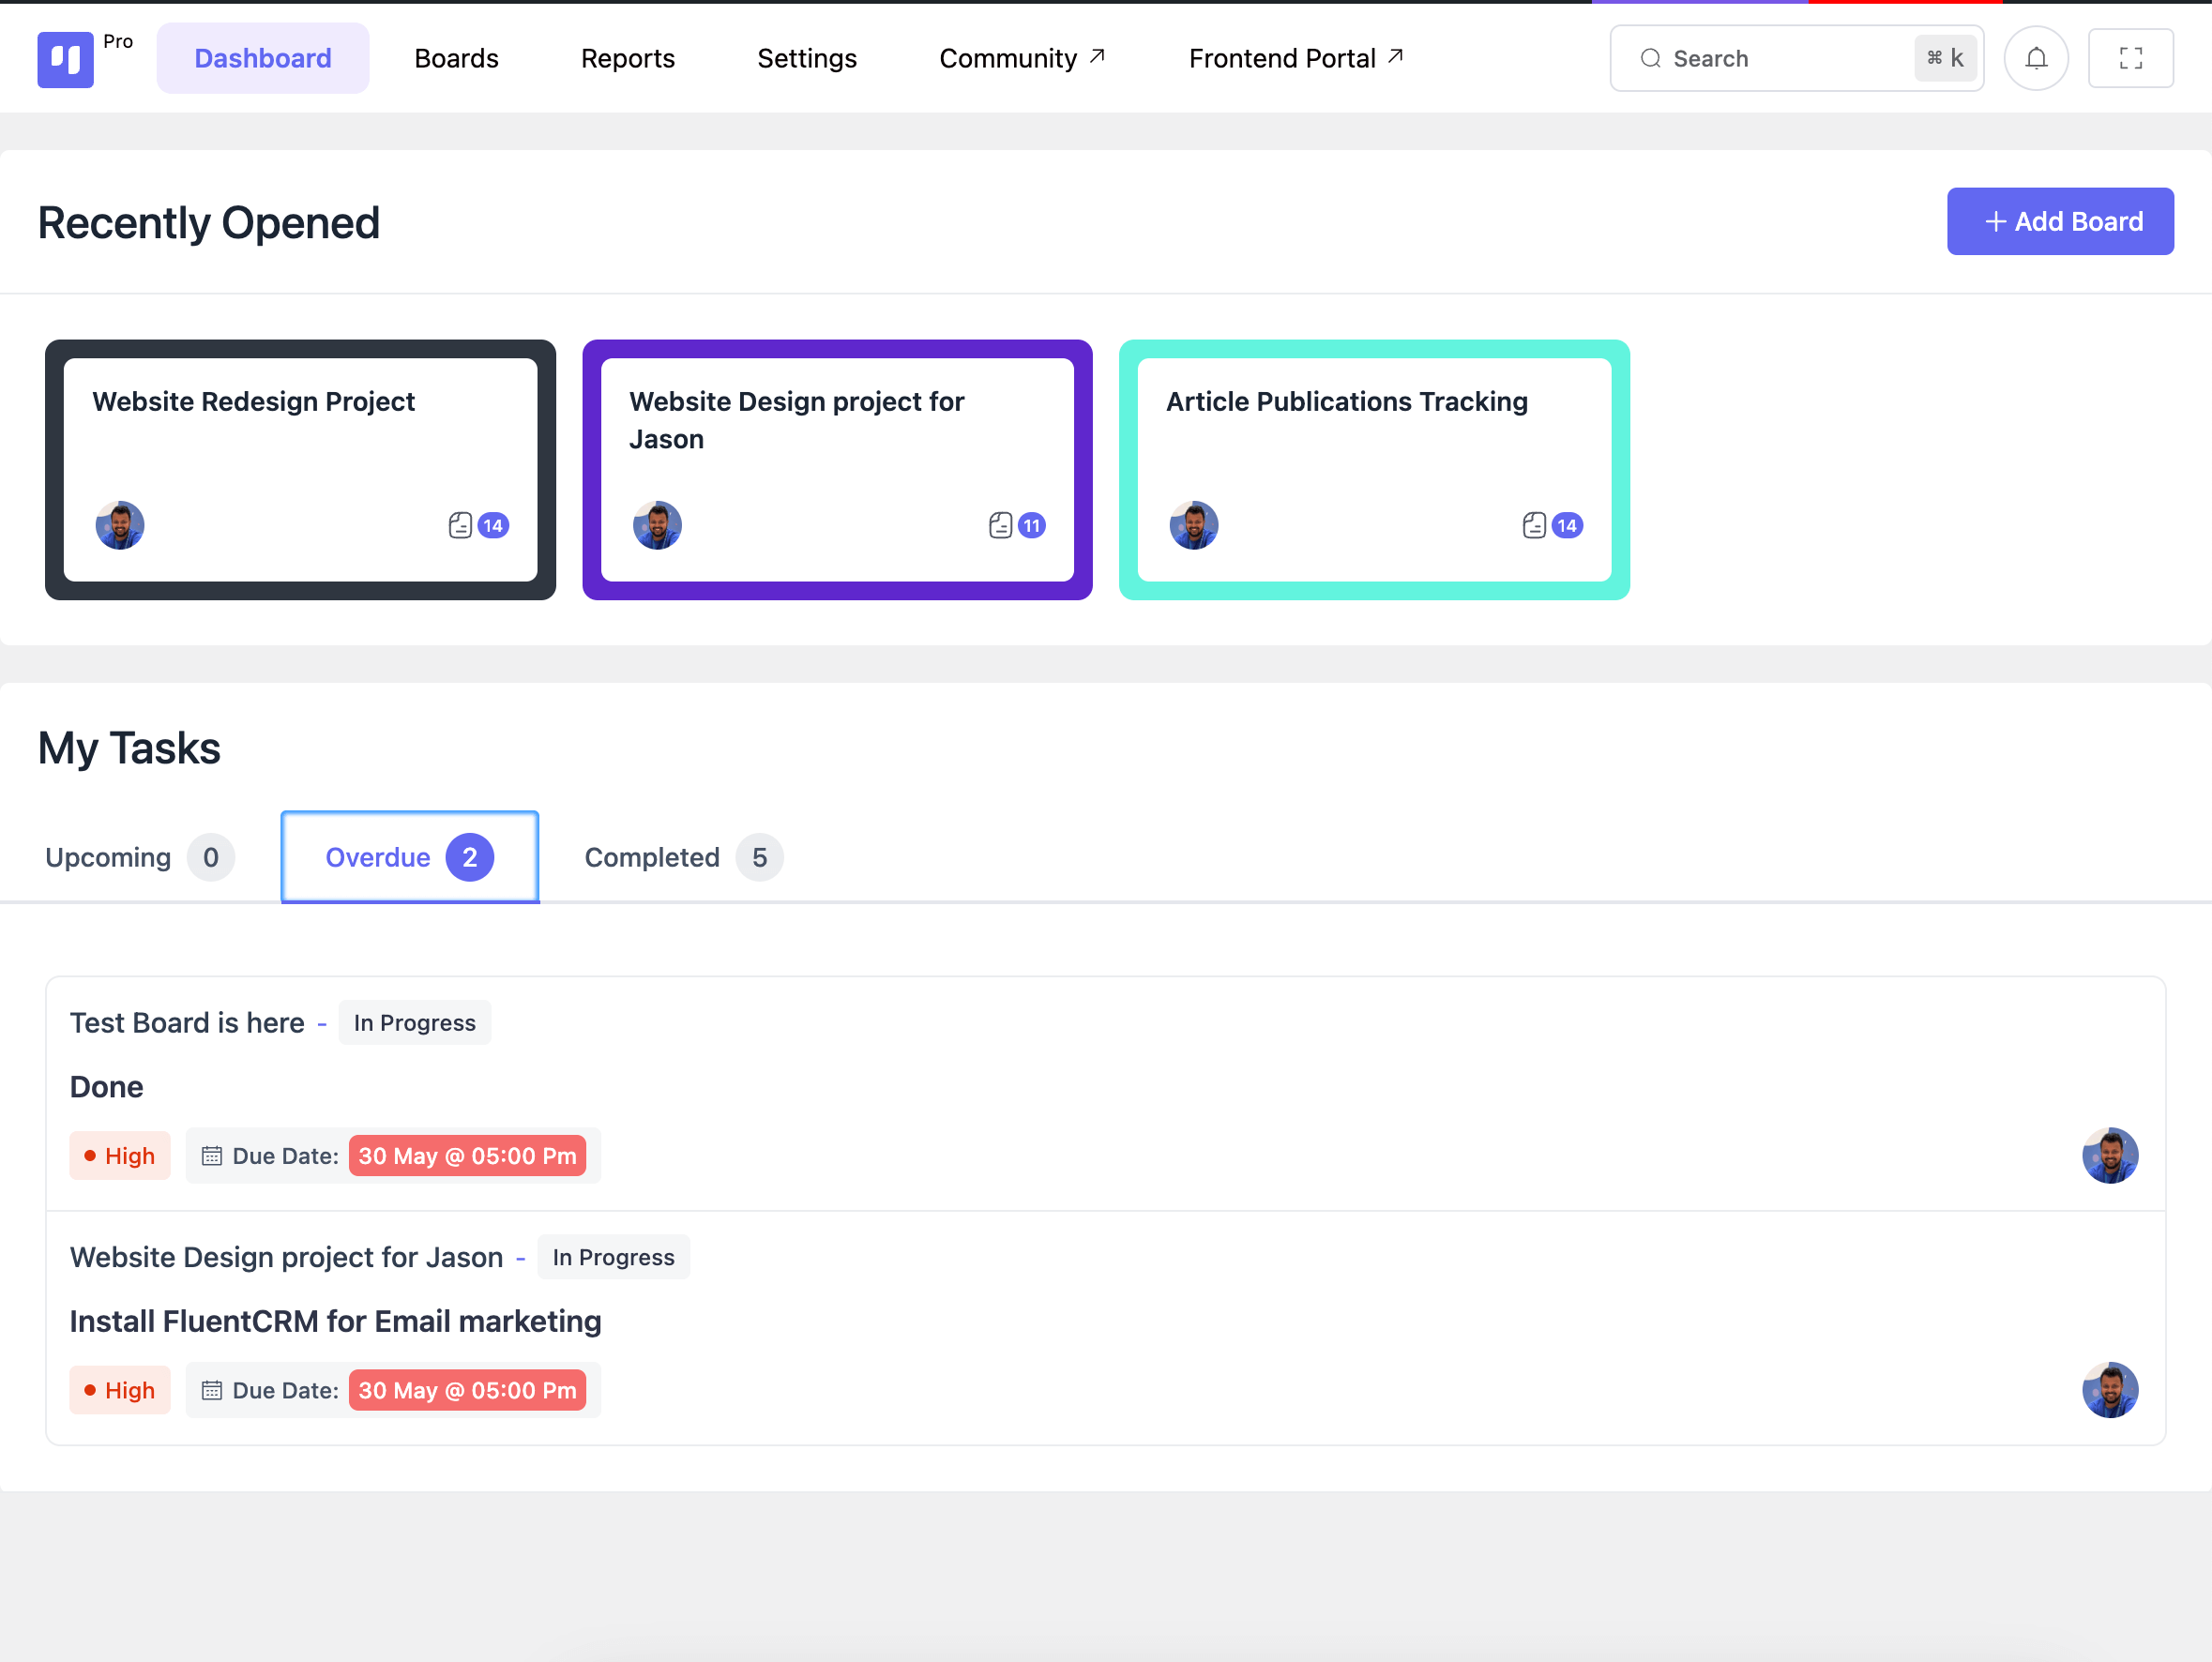
Task: Click the Add Board button
Action: click(2062, 220)
